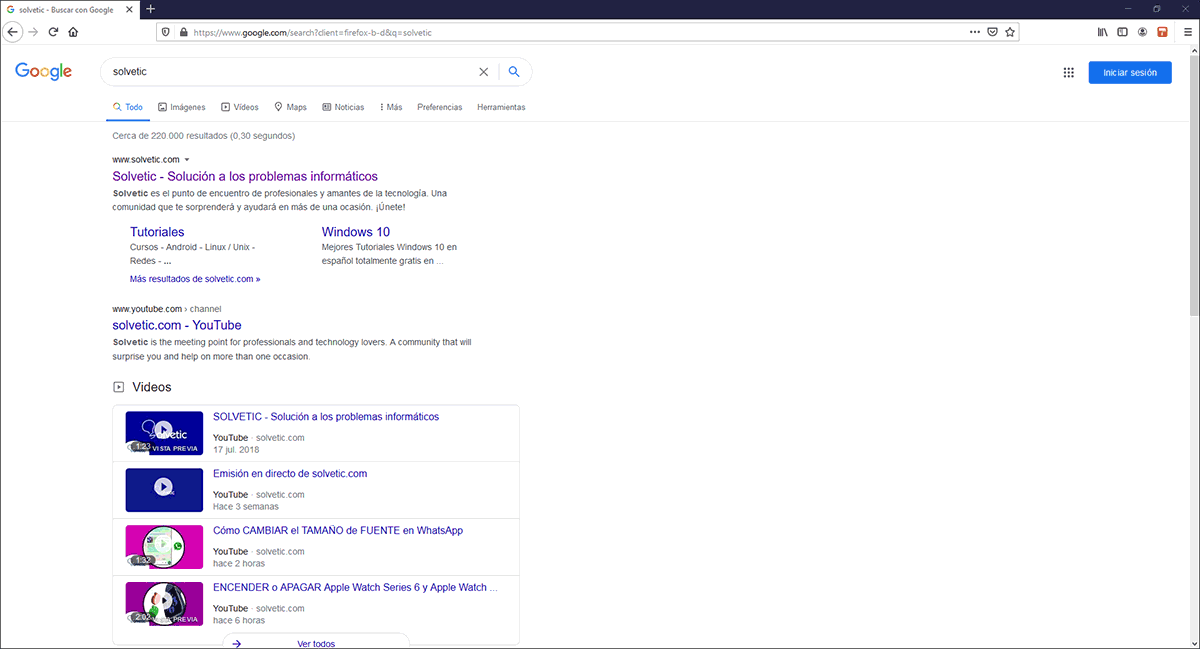The height and width of the screenshot is (649, 1200).
Task: Open a new browser tab with plus
Action: point(151,9)
